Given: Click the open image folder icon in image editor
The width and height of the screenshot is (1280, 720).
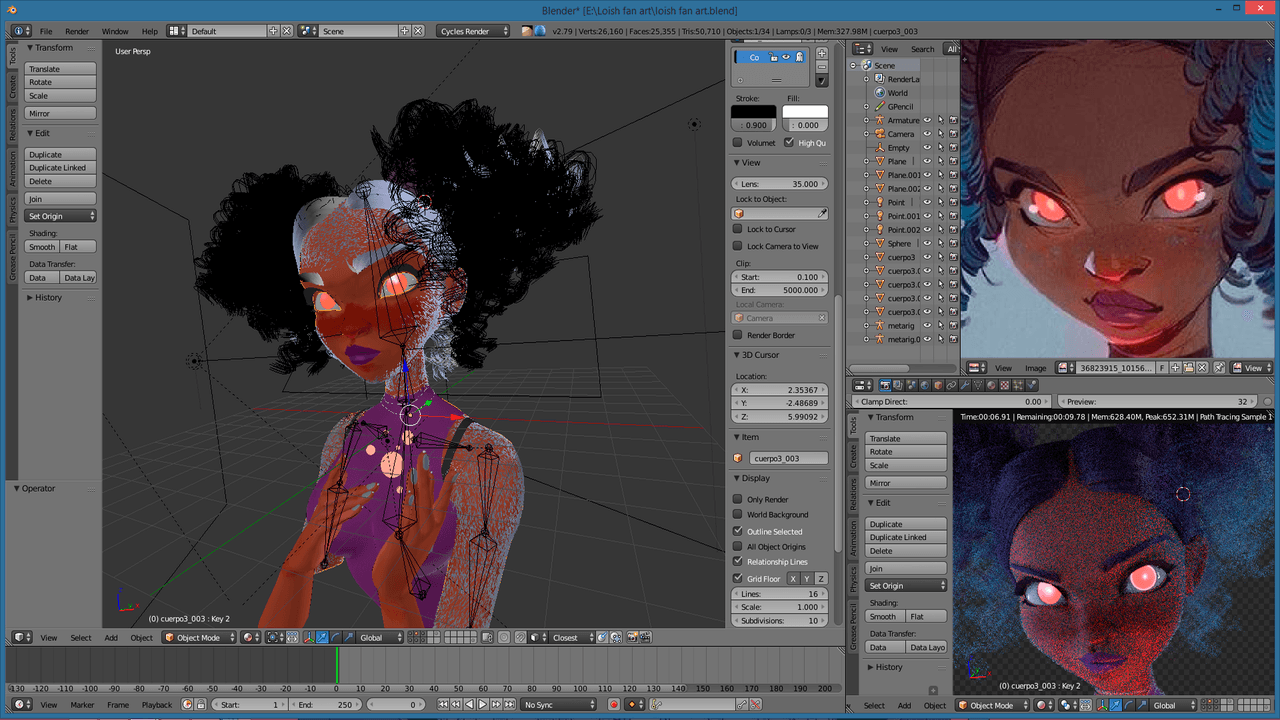Looking at the screenshot, I should click(1189, 368).
